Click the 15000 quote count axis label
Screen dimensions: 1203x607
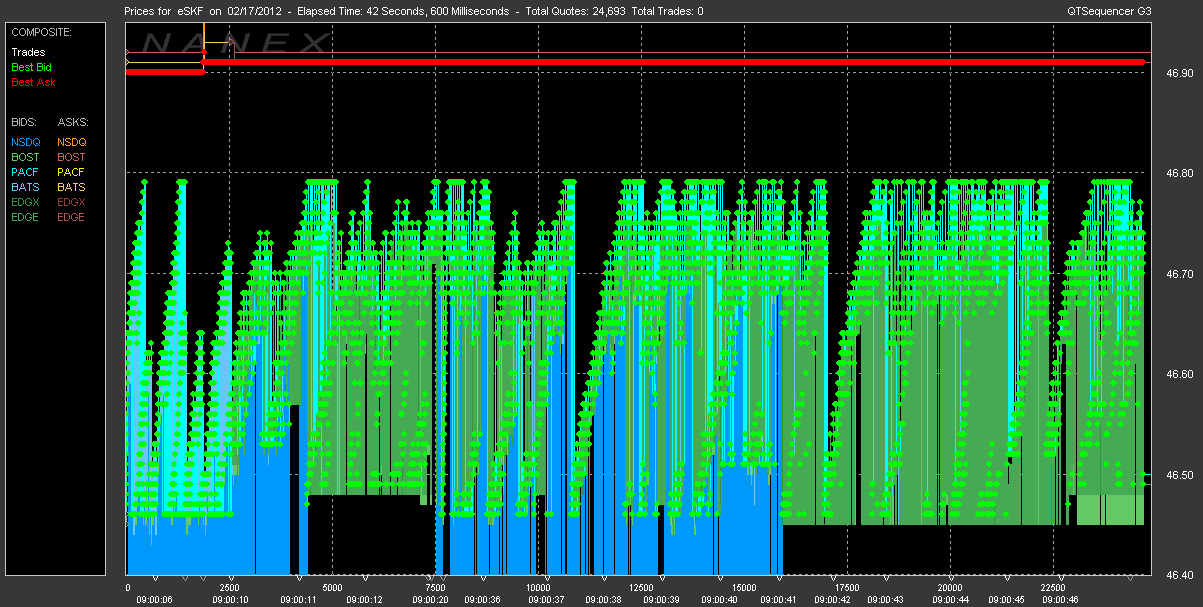744,587
